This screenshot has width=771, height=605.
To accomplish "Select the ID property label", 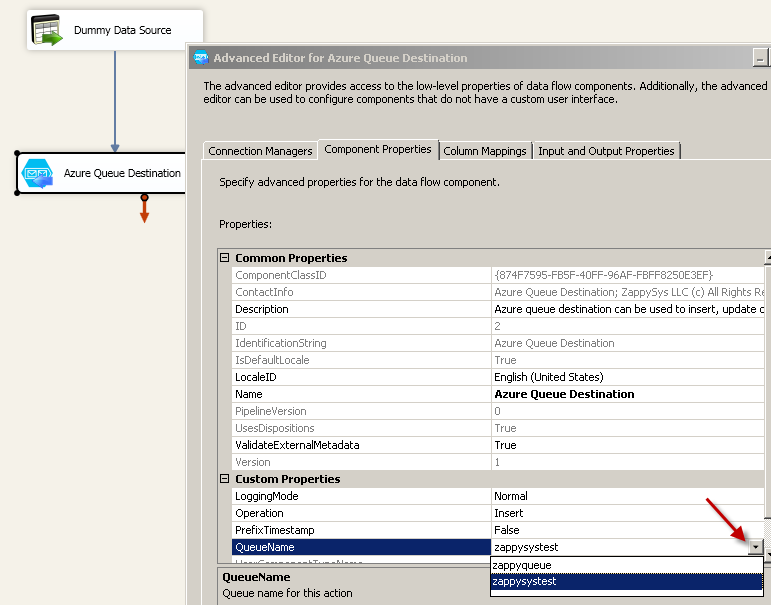I will click(x=240, y=326).
